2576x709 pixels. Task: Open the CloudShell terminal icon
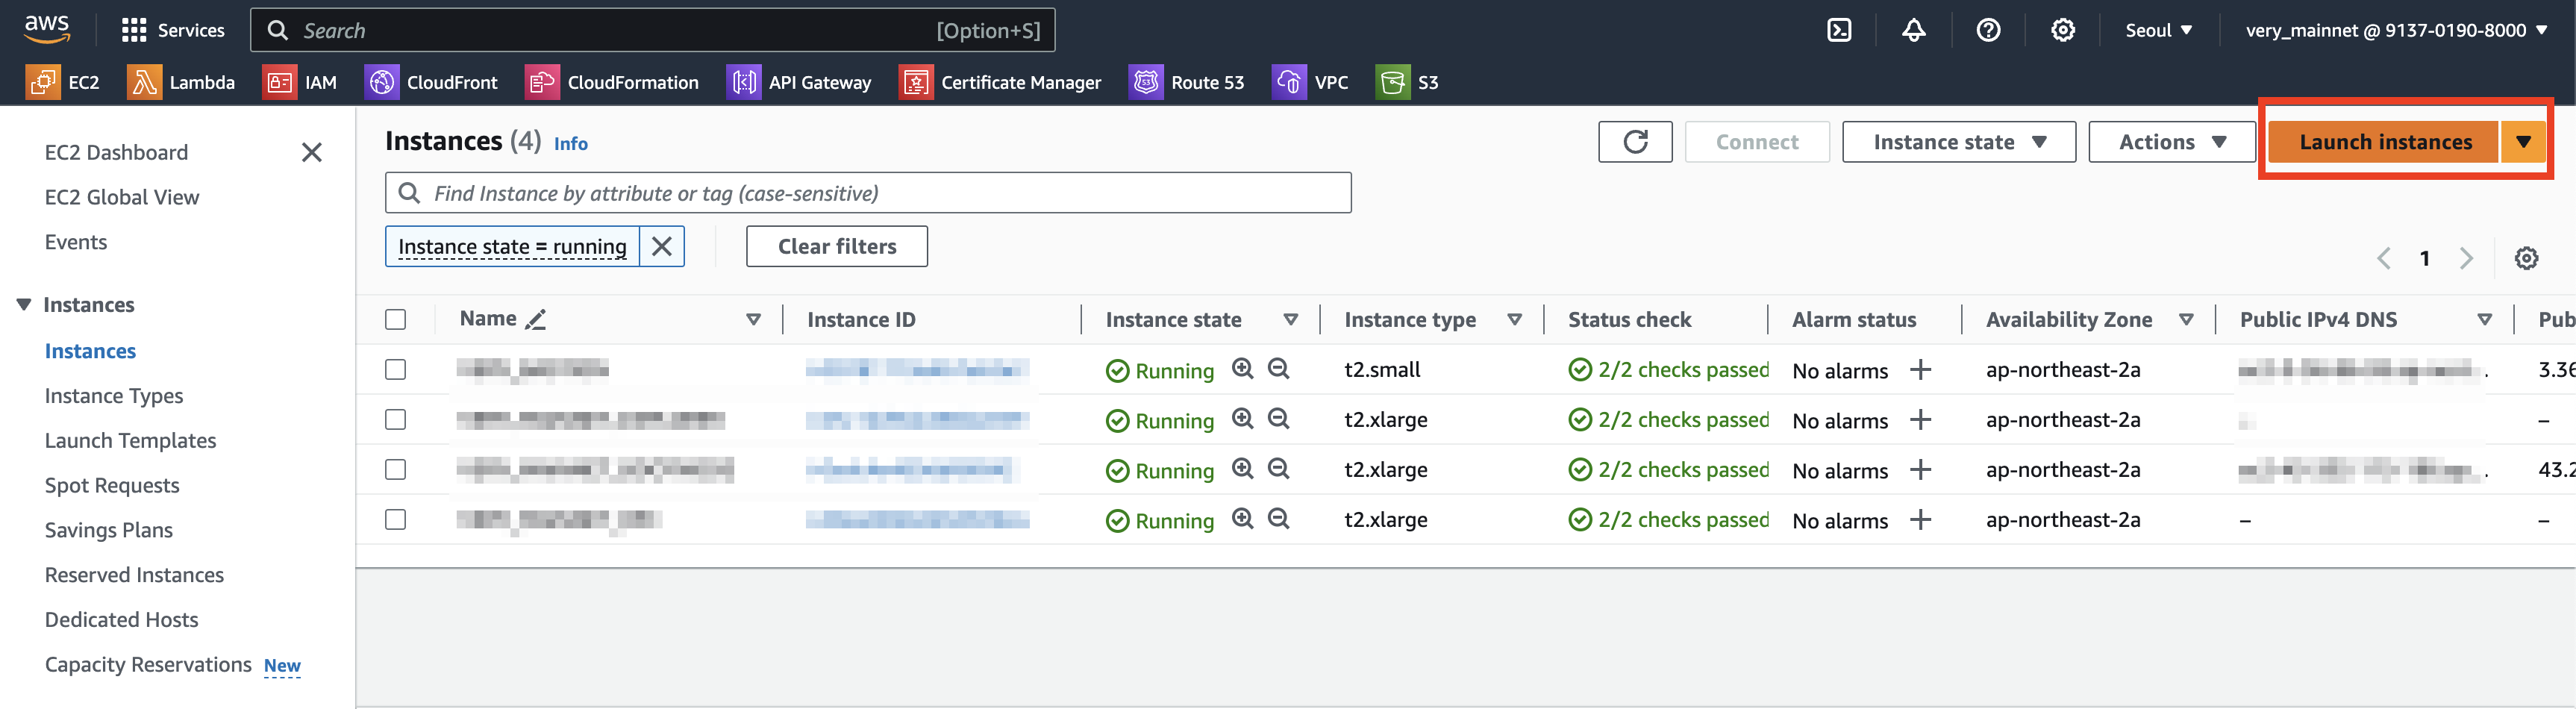click(x=1839, y=30)
